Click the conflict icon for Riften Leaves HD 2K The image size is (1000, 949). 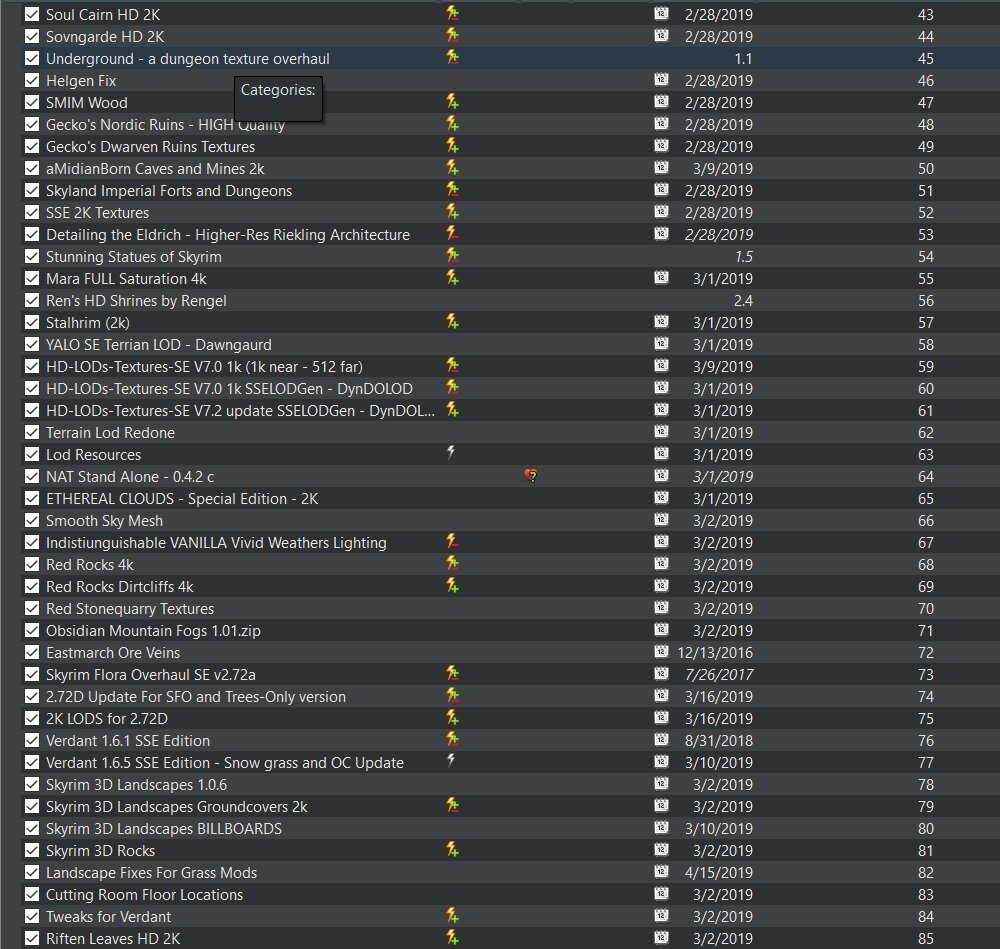click(x=452, y=938)
